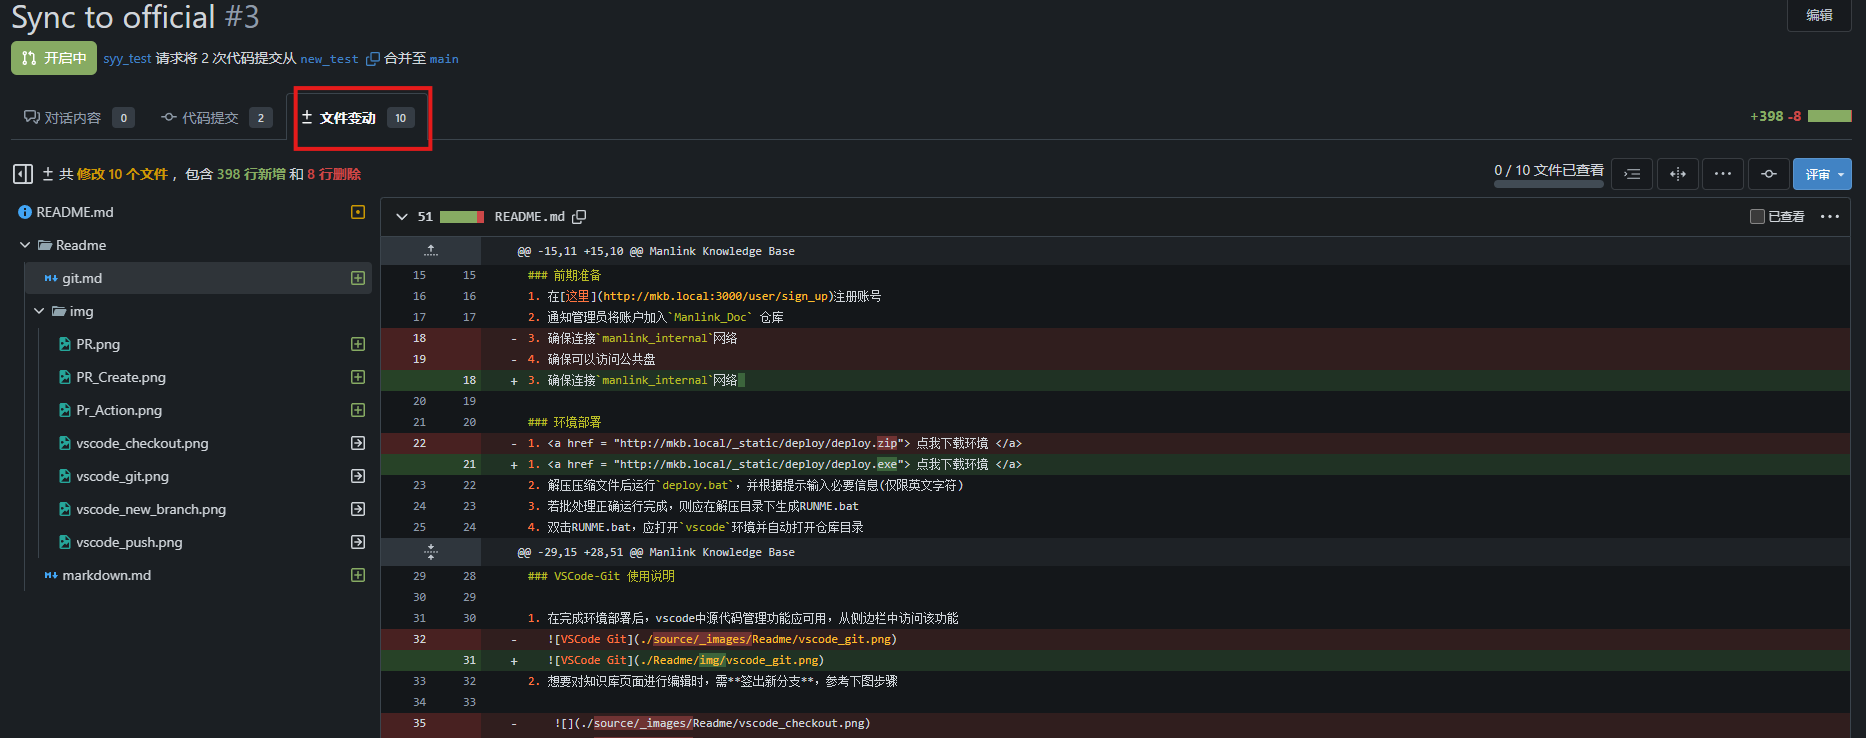This screenshot has width=1866, height=738.
Task: Collapse the img folder
Action: coord(39,311)
